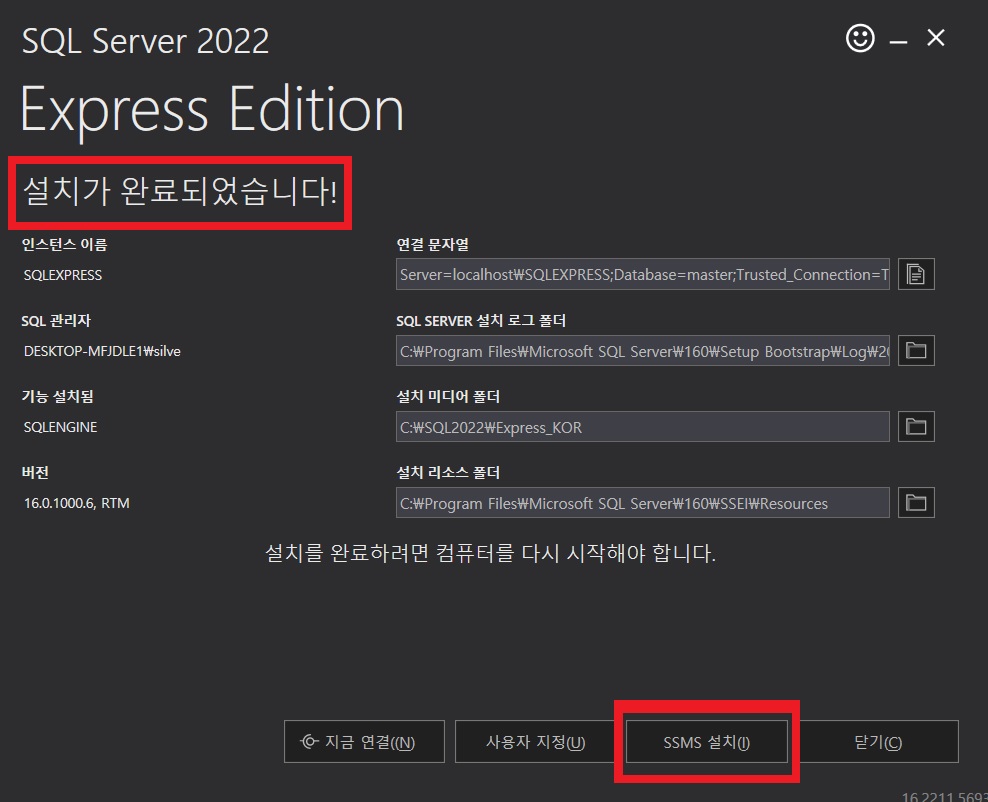Copy the connection string using the copy icon
The image size is (988, 802).
click(x=915, y=274)
